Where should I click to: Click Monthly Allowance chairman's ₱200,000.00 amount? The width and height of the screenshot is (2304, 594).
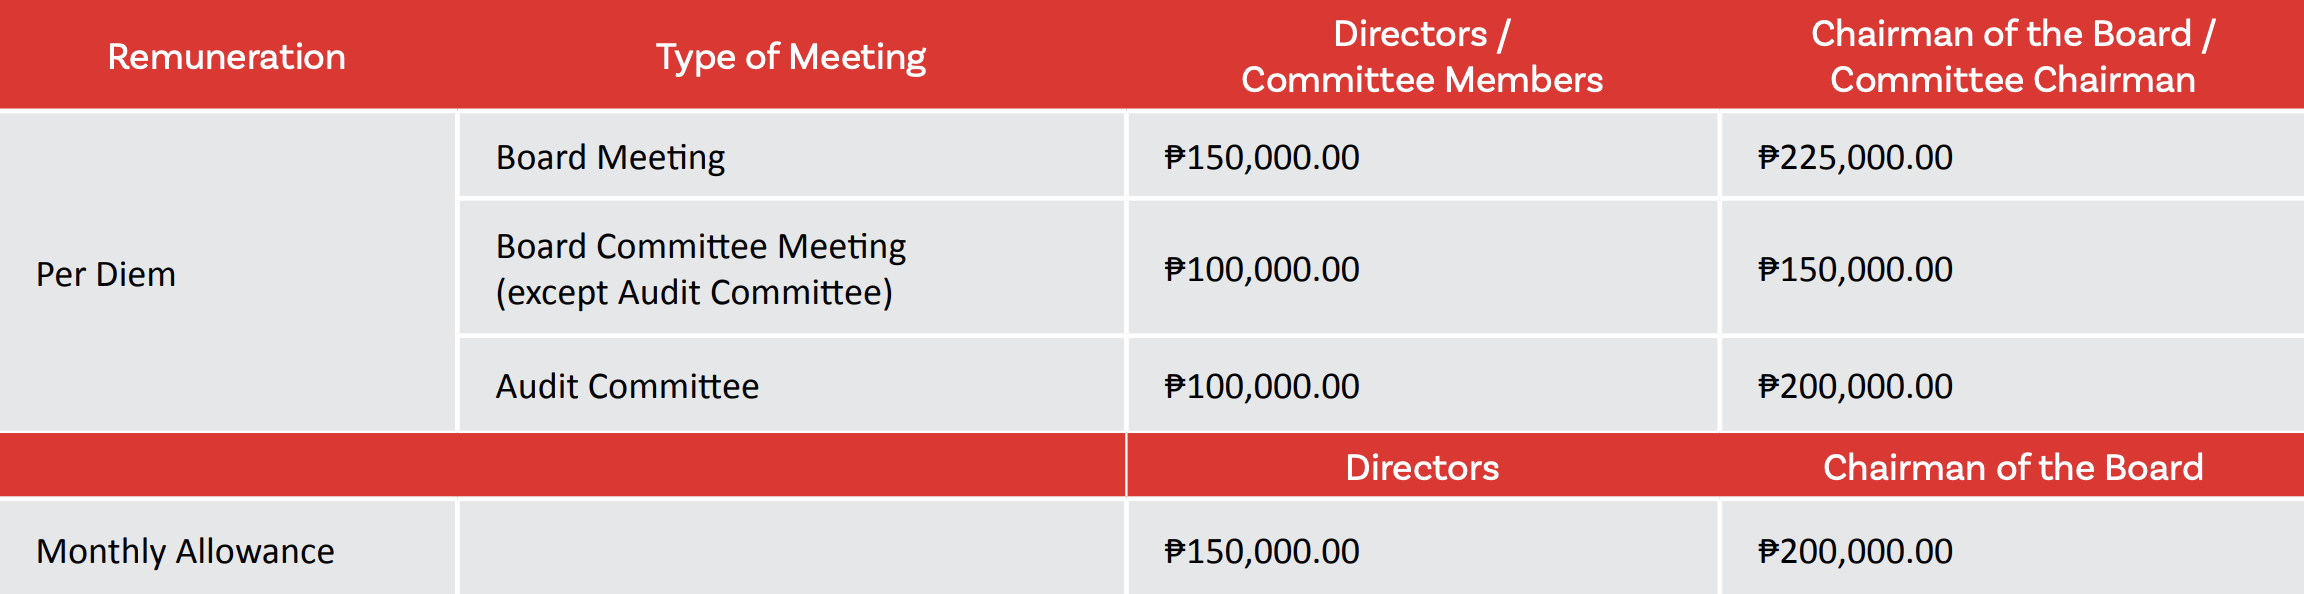[1855, 551]
